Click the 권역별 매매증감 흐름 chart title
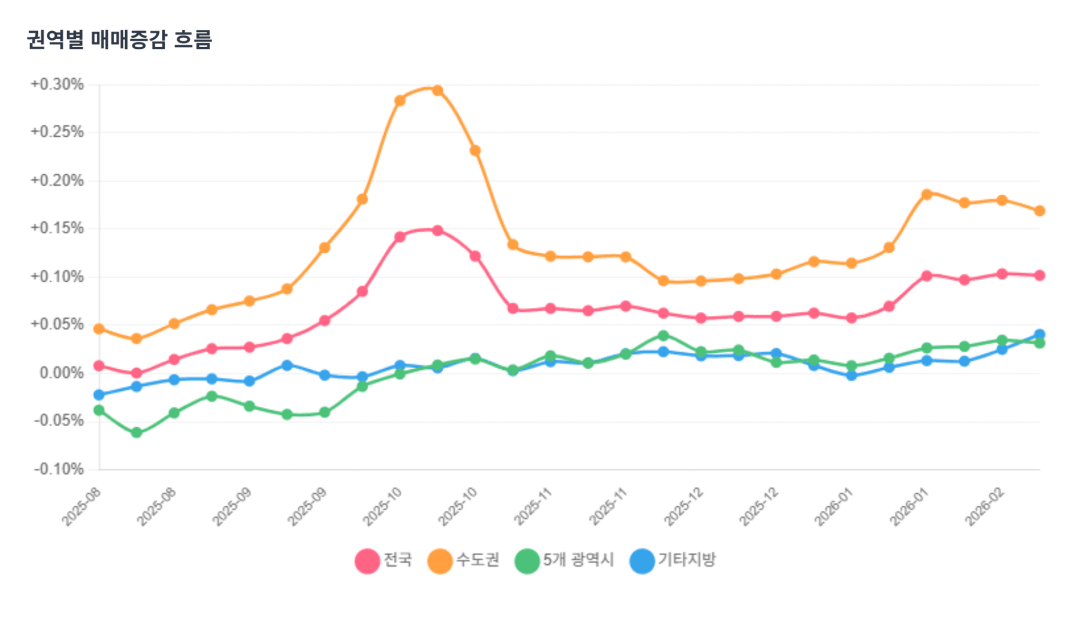 click(119, 41)
